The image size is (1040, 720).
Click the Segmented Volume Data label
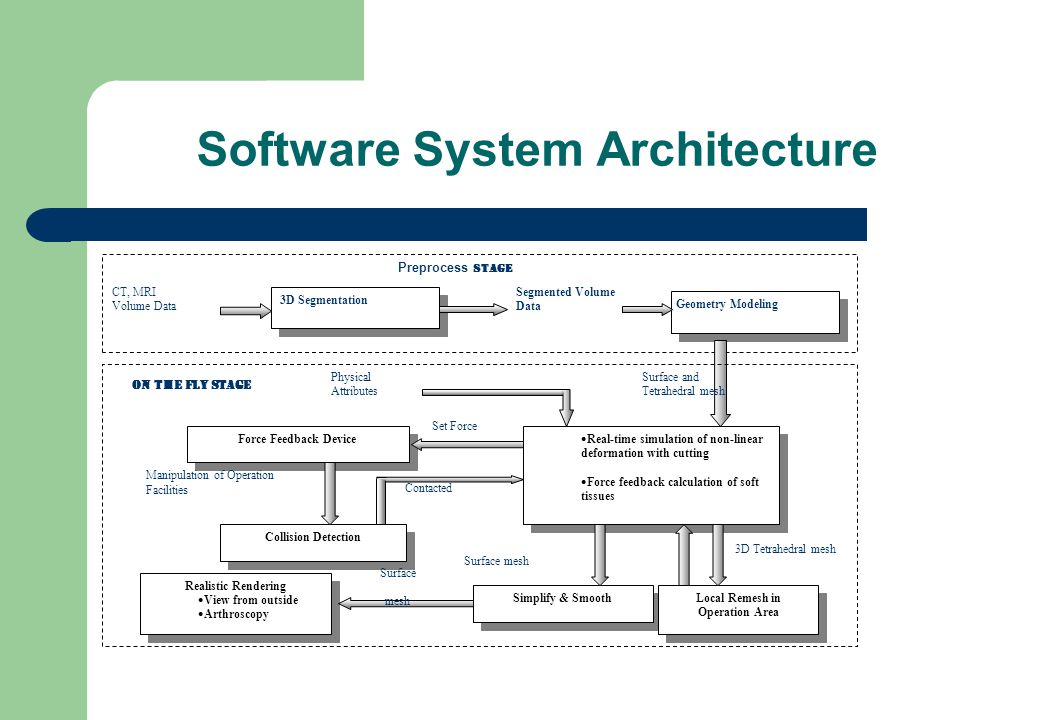pyautogui.click(x=565, y=299)
